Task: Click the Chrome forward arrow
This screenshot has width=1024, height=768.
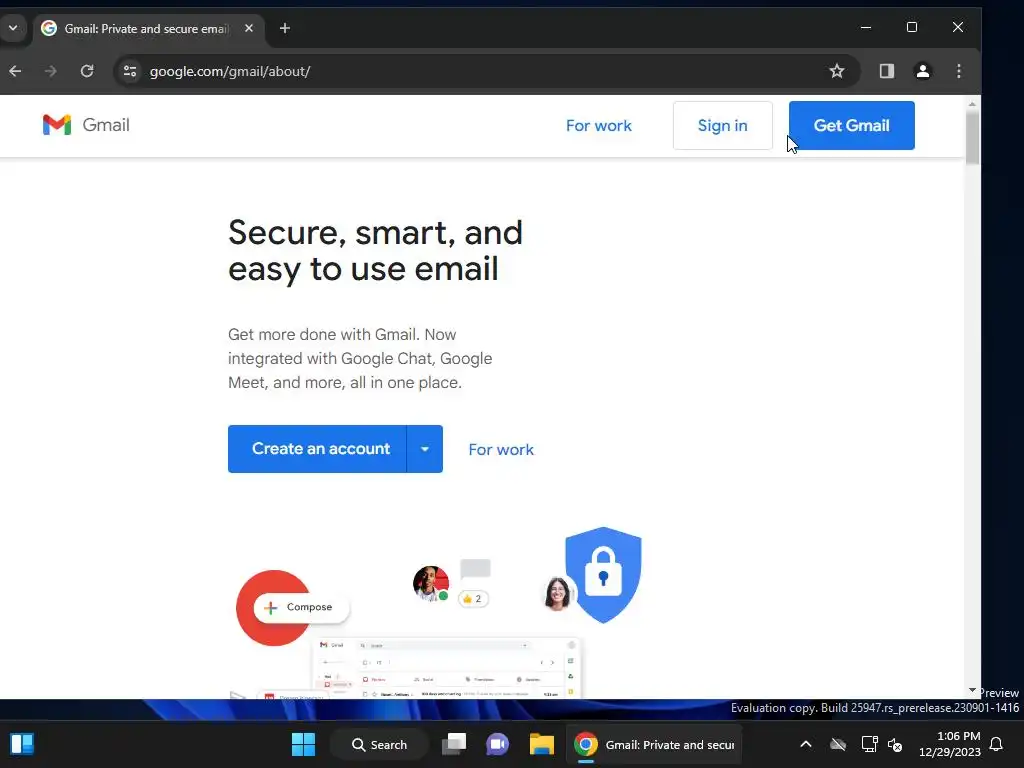Action: click(x=50, y=71)
